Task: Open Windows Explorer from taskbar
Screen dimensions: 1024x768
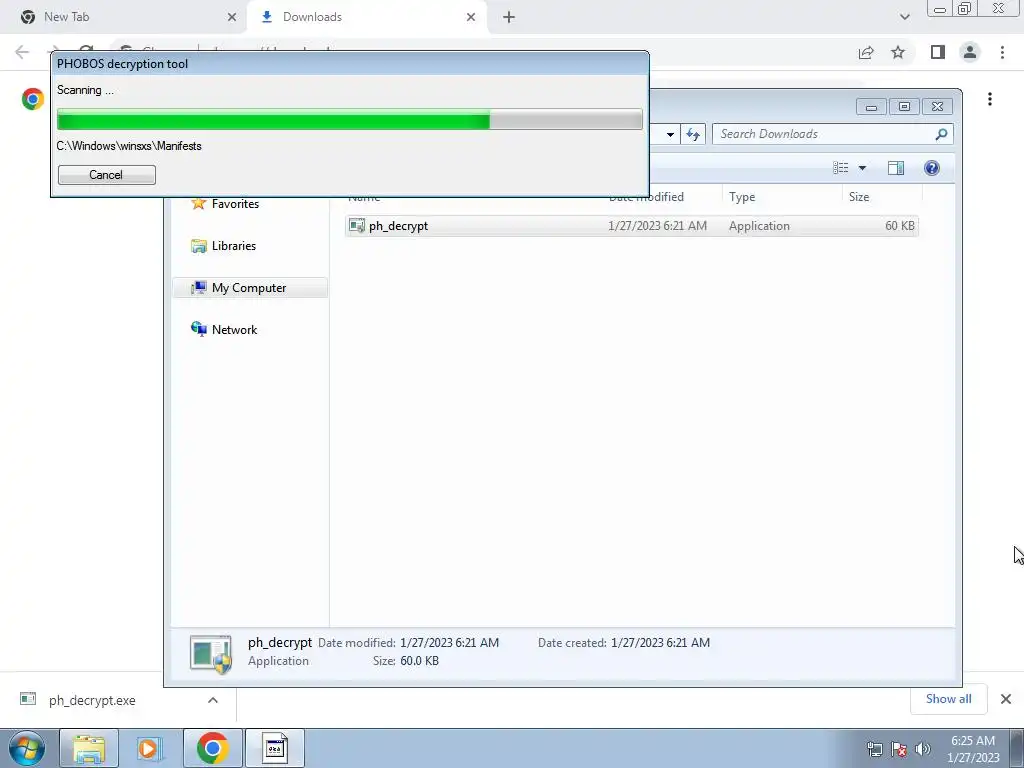Action: (89, 748)
